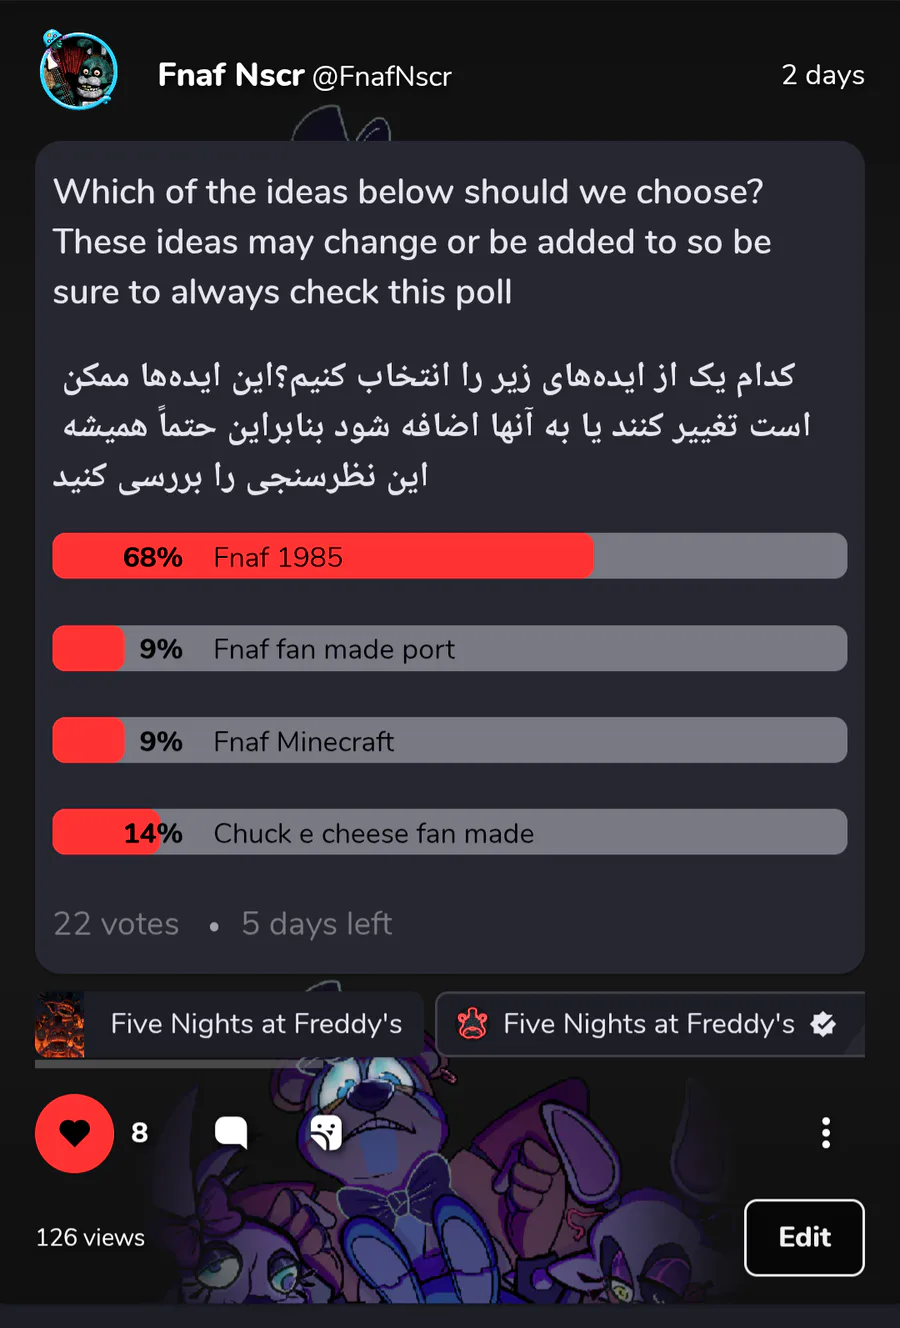Click the verified badge on community tag
This screenshot has height=1328, width=900.
[823, 1024]
